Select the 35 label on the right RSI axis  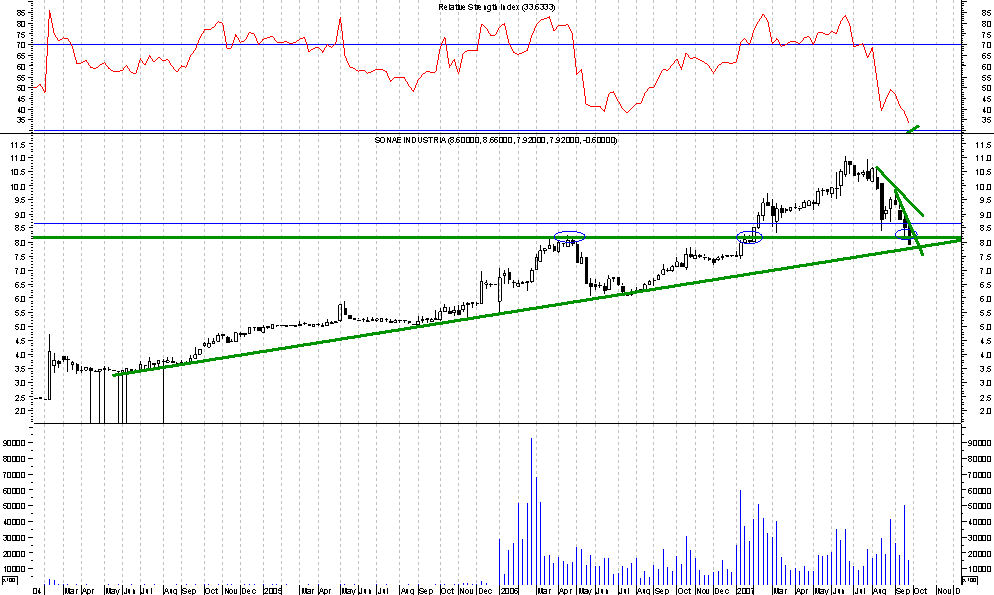click(986, 120)
